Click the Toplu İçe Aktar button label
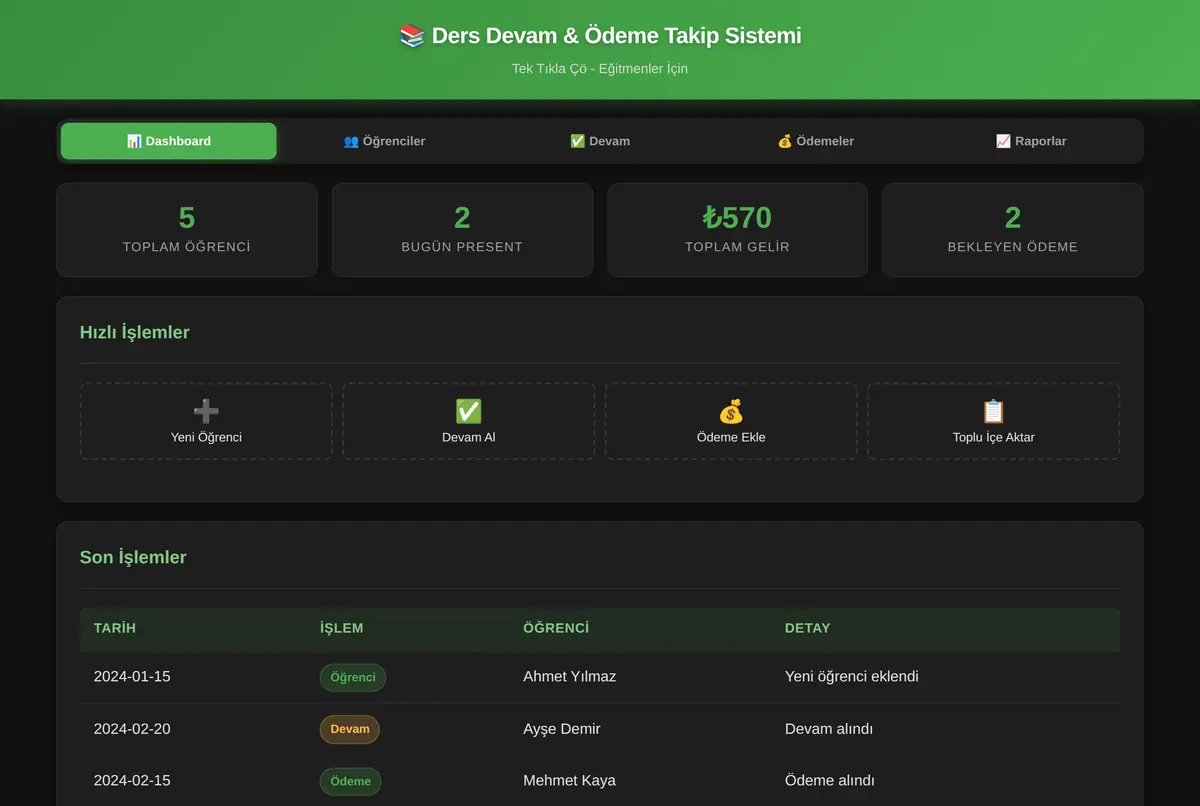The image size is (1200, 806). pyautogui.click(x=993, y=437)
